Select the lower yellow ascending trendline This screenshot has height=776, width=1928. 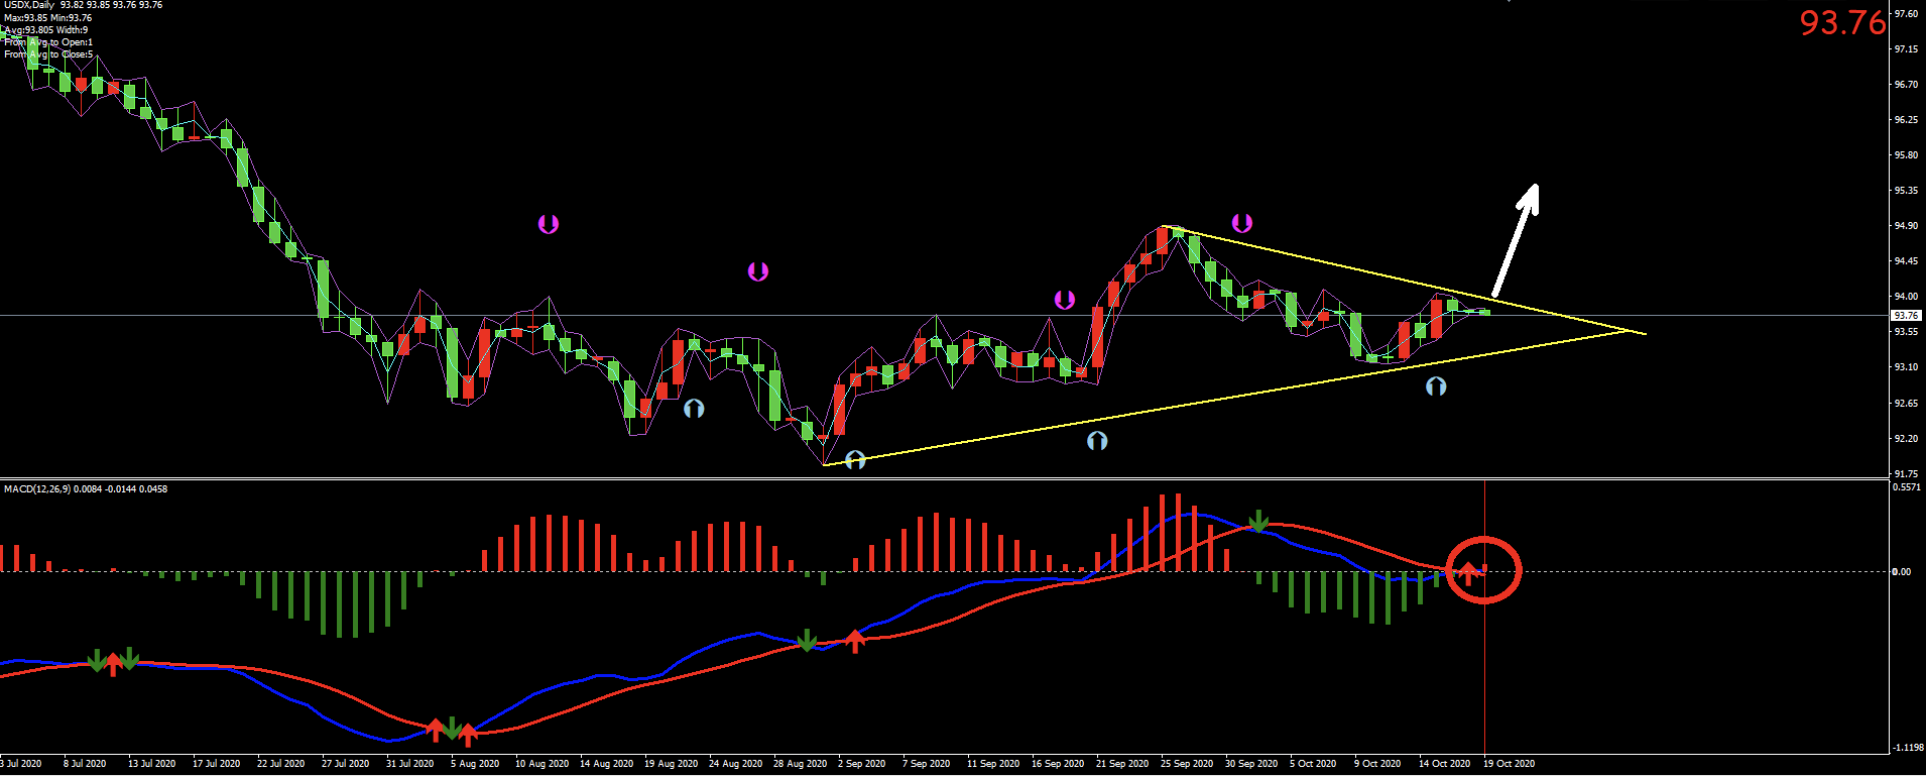(x=1200, y=402)
